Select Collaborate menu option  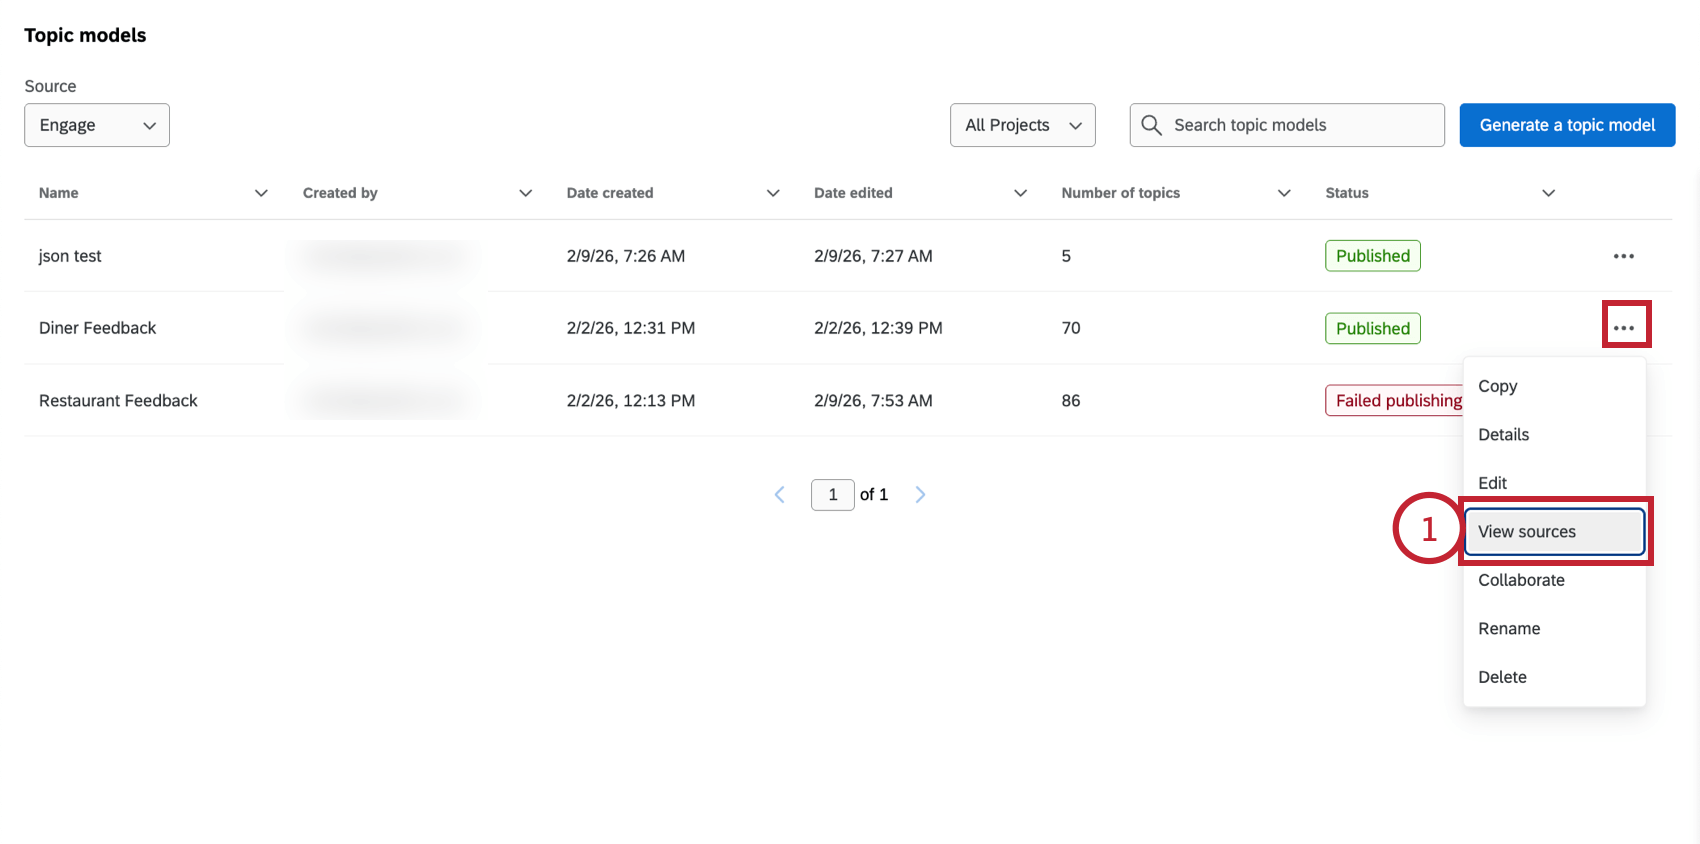(1521, 580)
